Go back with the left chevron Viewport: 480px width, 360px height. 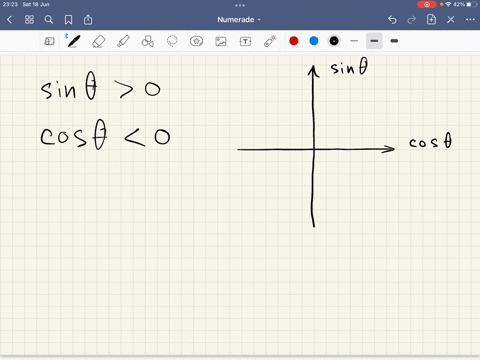tap(9, 20)
